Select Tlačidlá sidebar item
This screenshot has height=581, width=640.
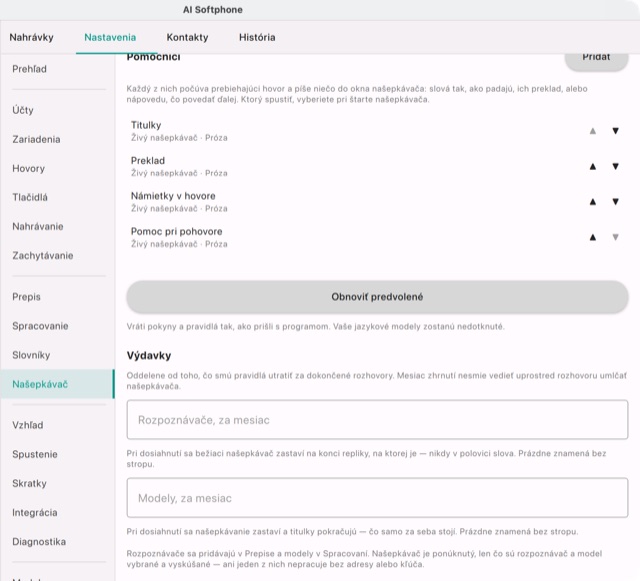pyautogui.click(x=58, y=197)
